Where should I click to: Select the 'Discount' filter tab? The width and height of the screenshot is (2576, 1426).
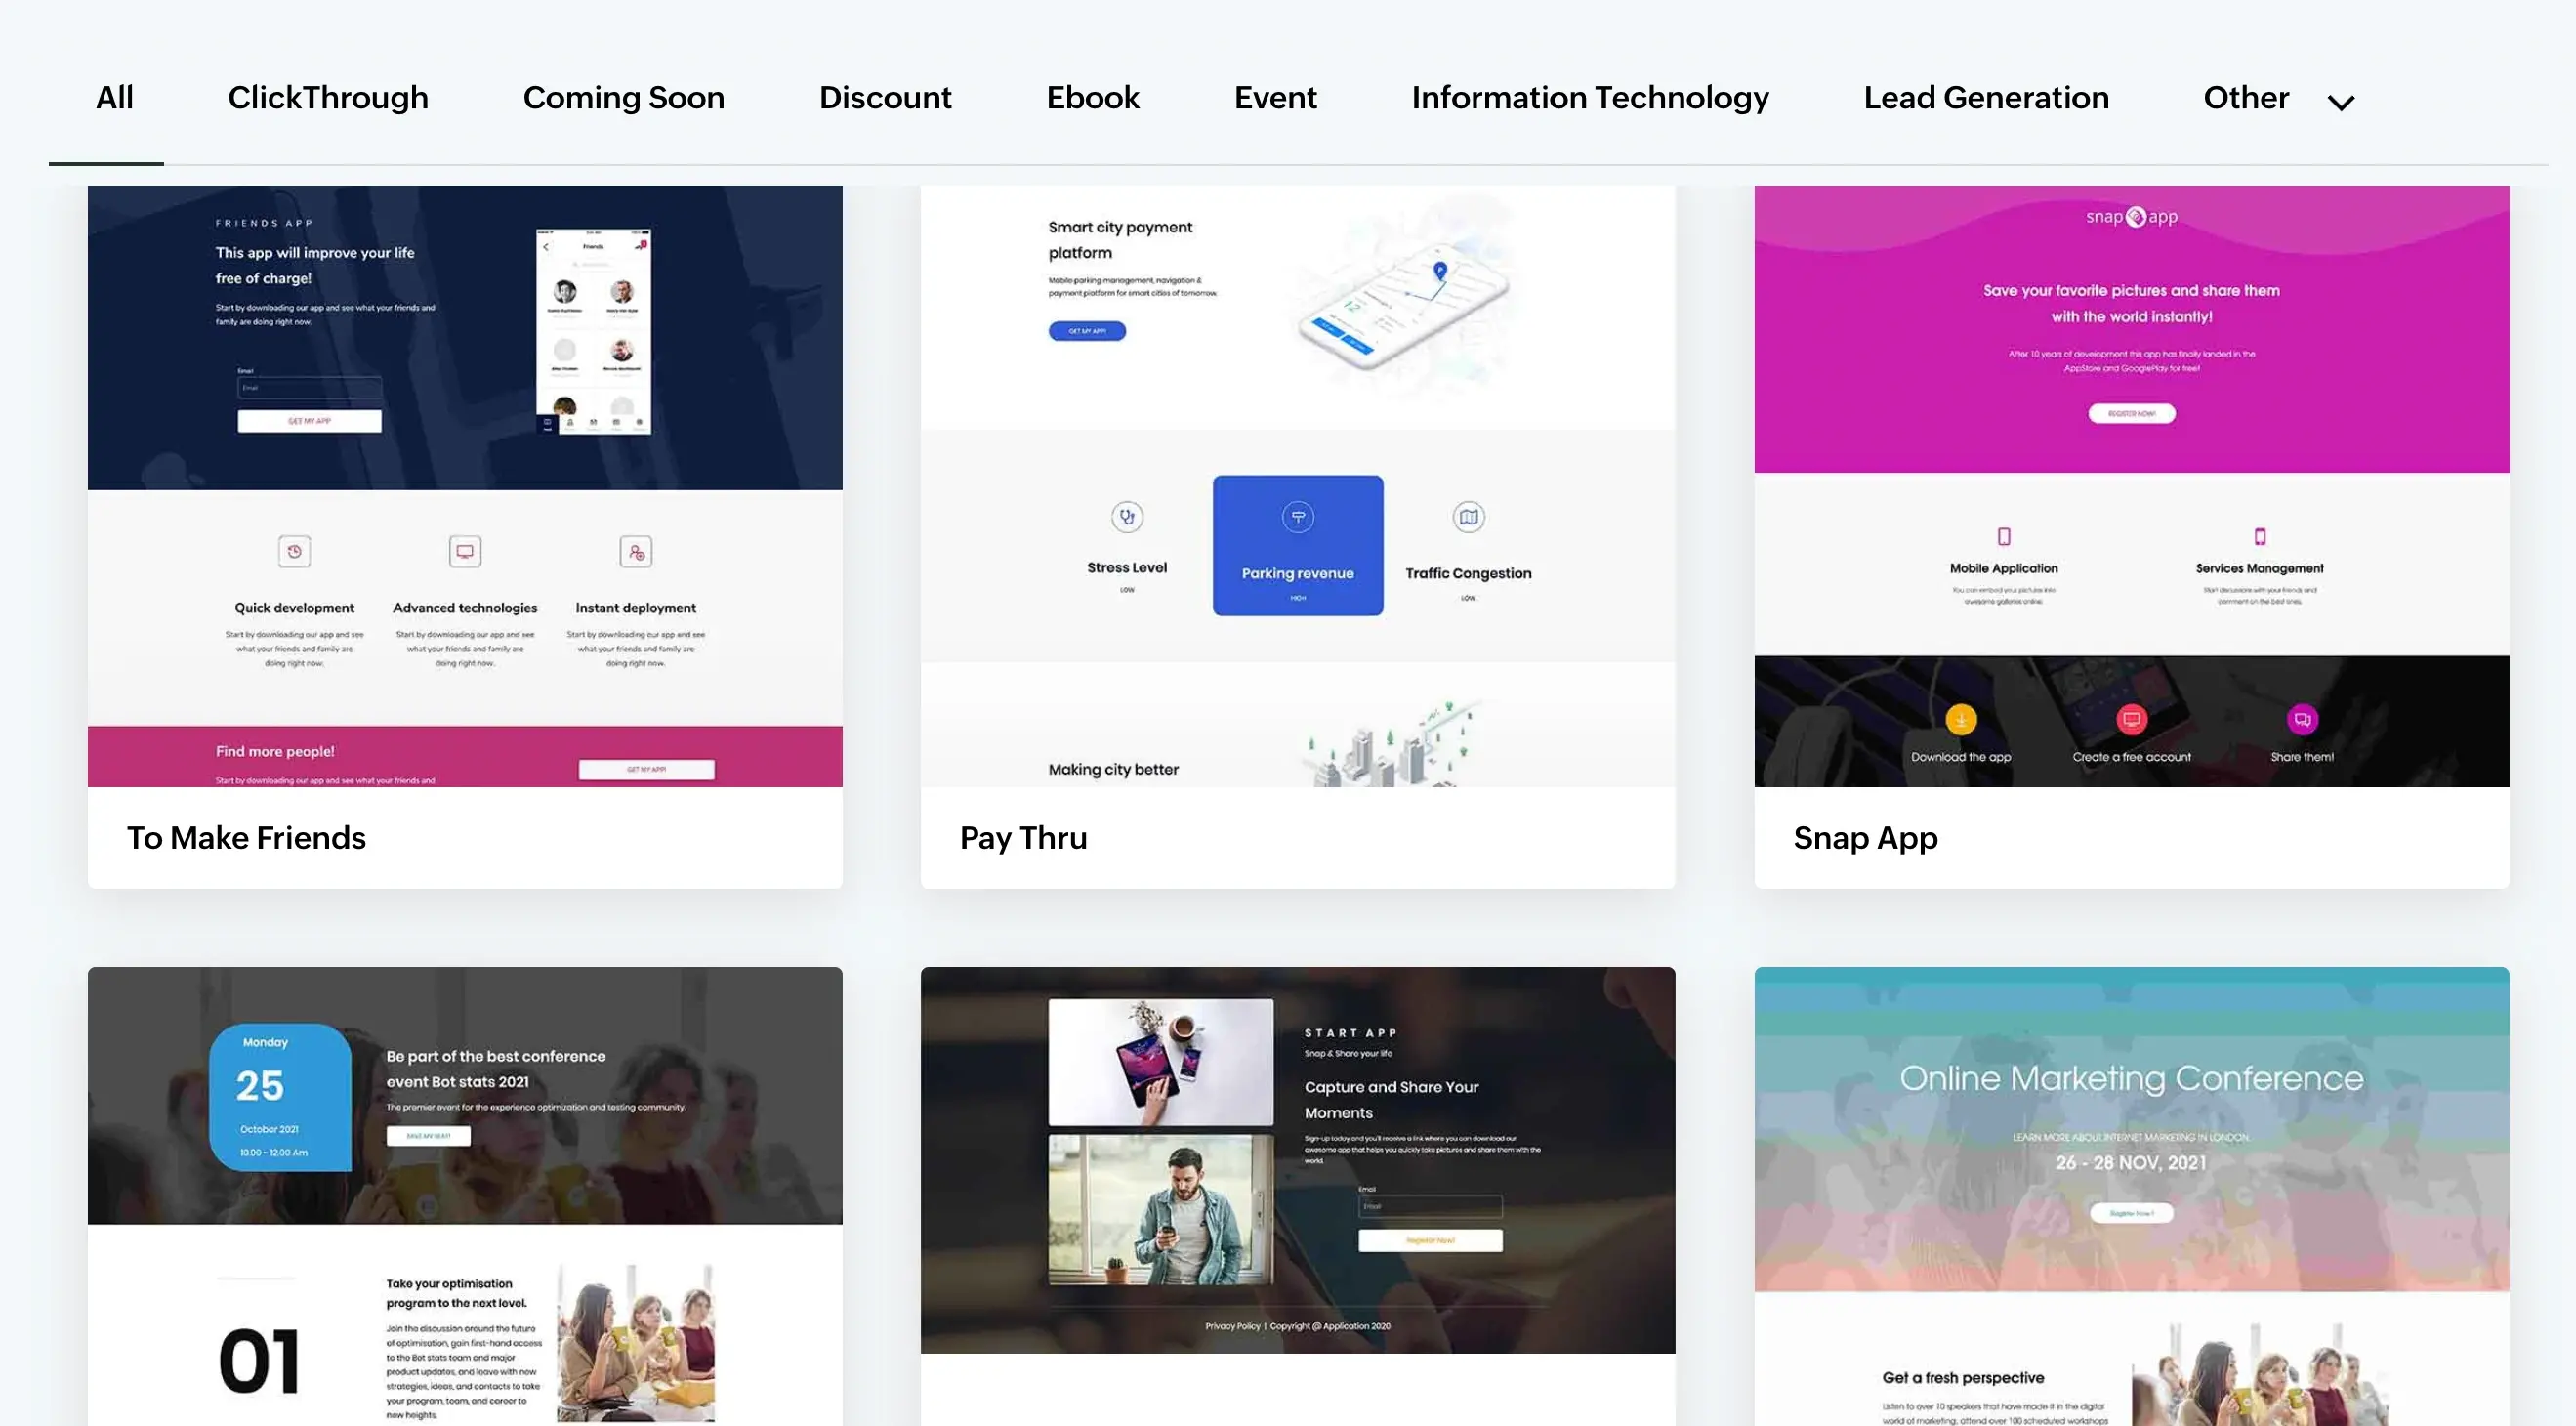pyautogui.click(x=886, y=97)
